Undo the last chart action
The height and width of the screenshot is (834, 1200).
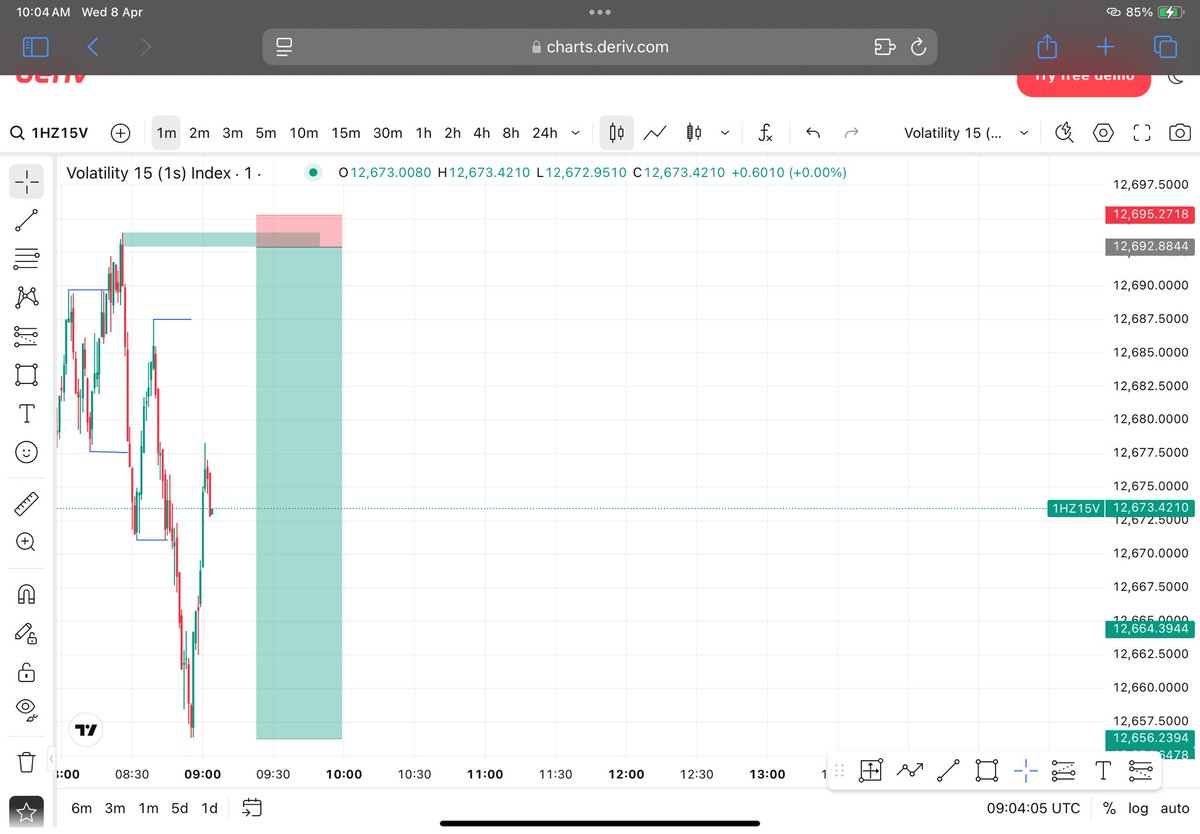813,132
